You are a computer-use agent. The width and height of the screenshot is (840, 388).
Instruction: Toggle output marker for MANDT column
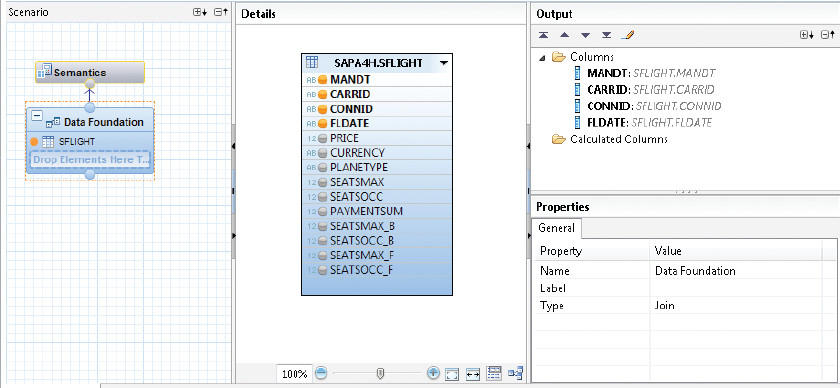(322, 80)
